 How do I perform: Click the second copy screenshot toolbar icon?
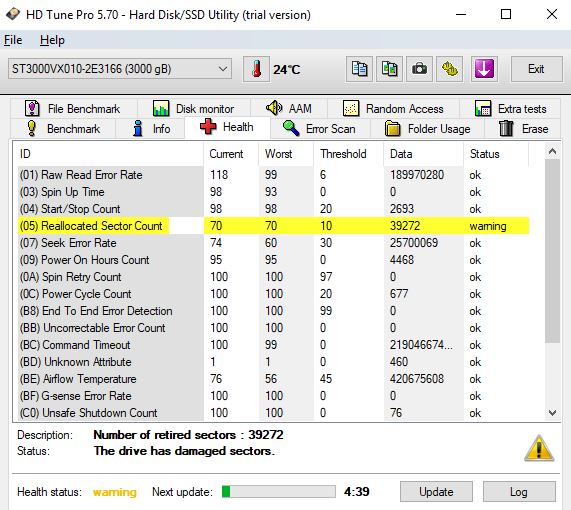[389, 69]
